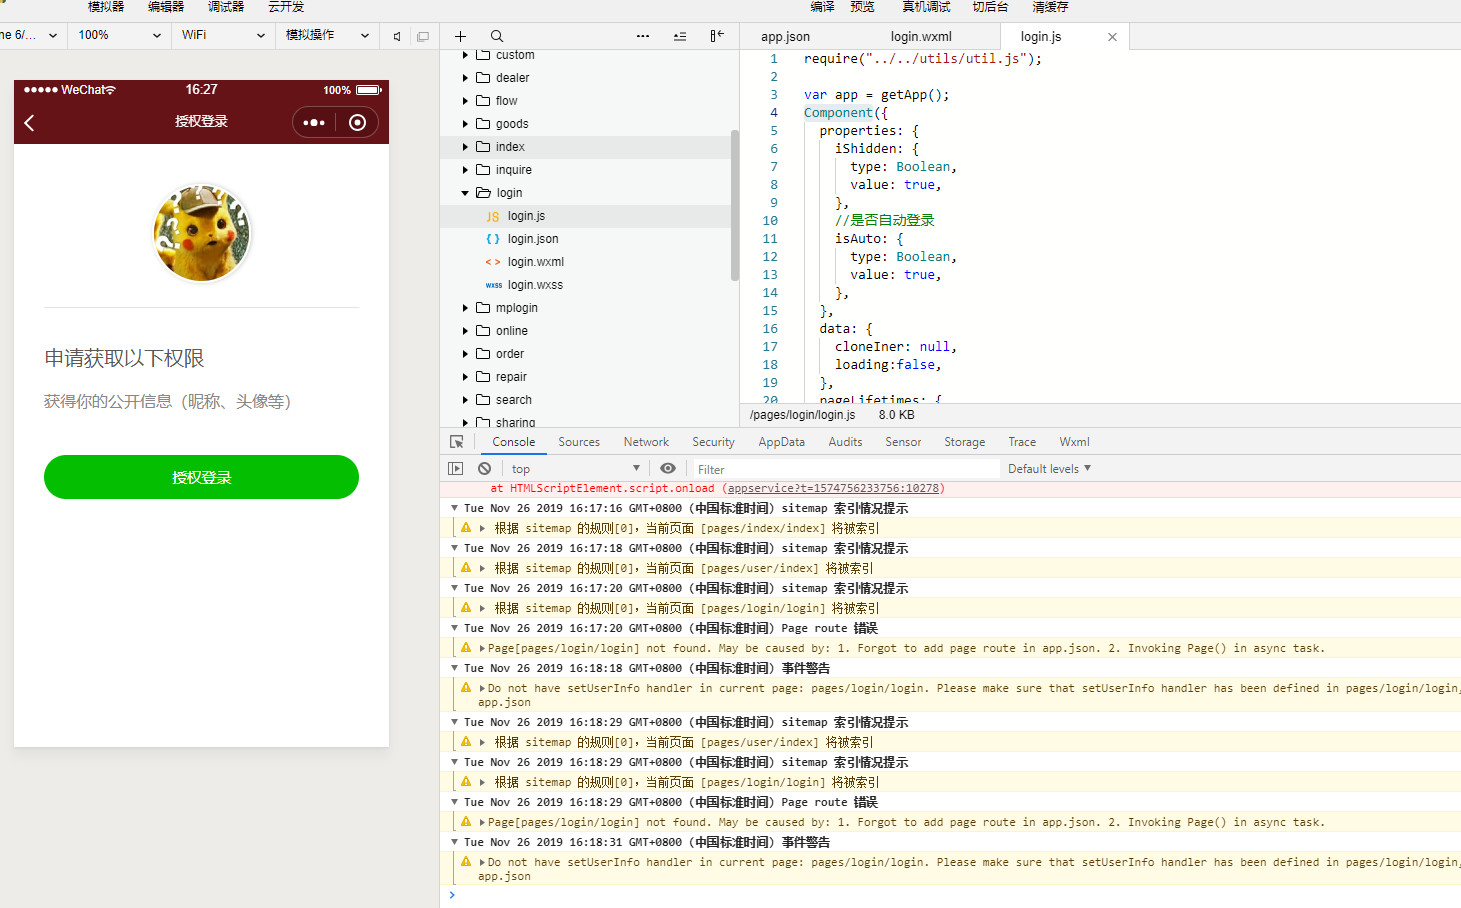Open the file tree more options menu

642,36
